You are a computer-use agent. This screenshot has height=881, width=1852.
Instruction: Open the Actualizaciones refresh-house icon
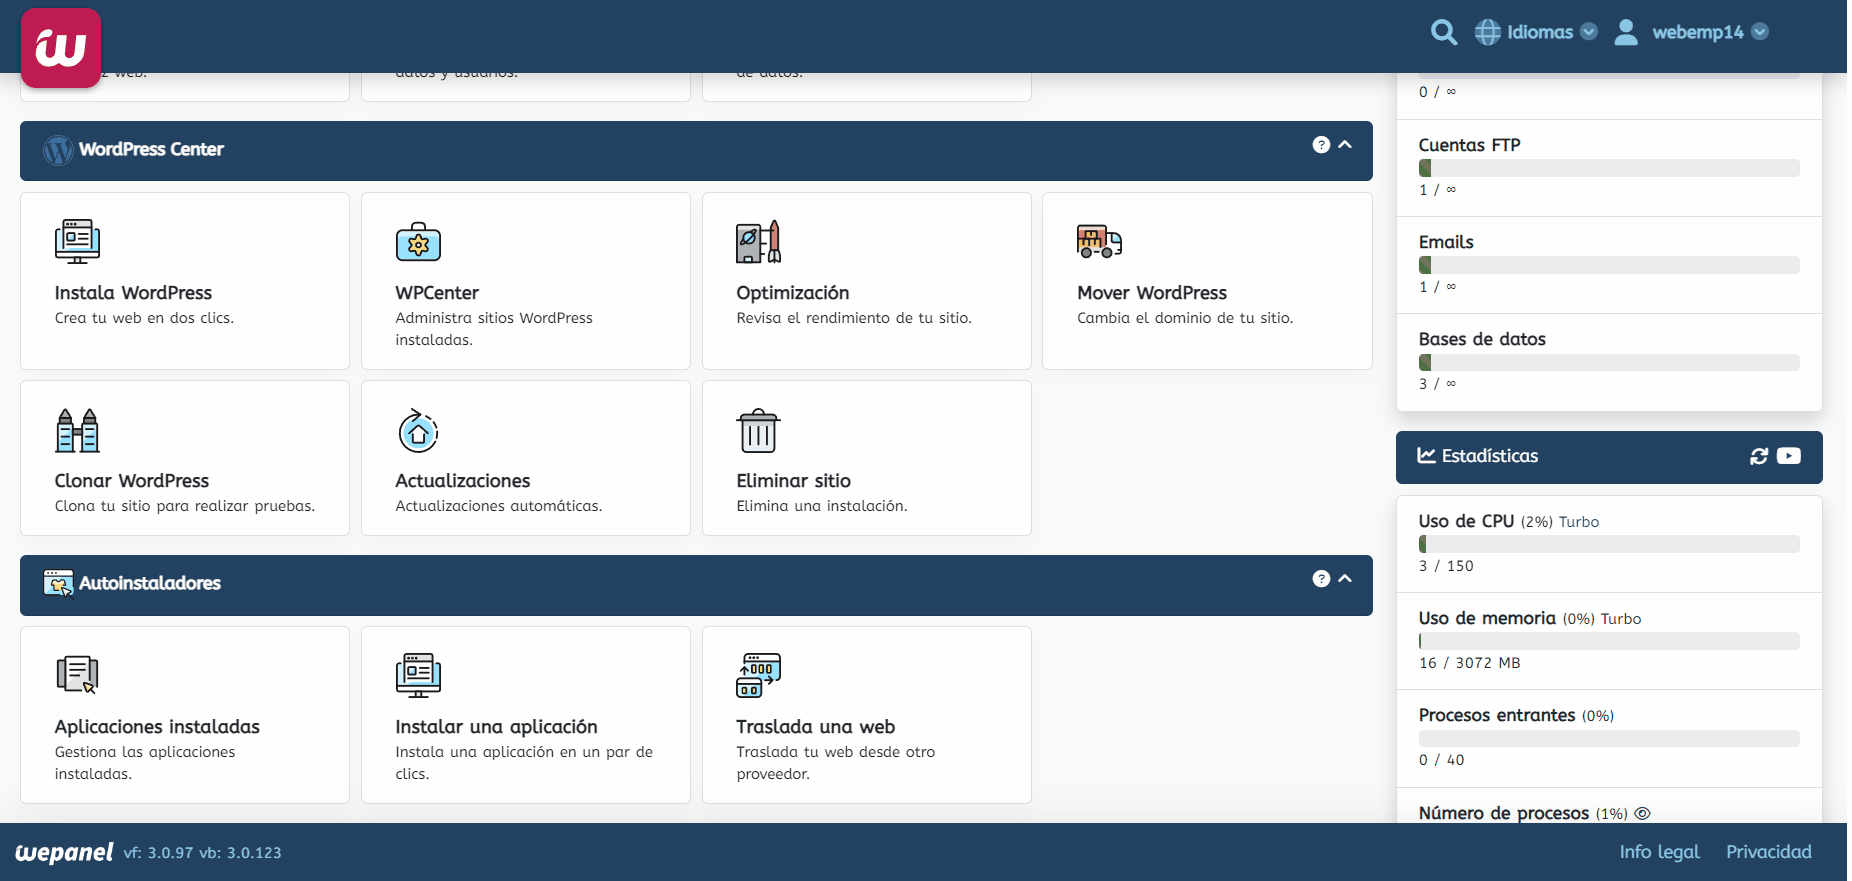[x=418, y=430]
